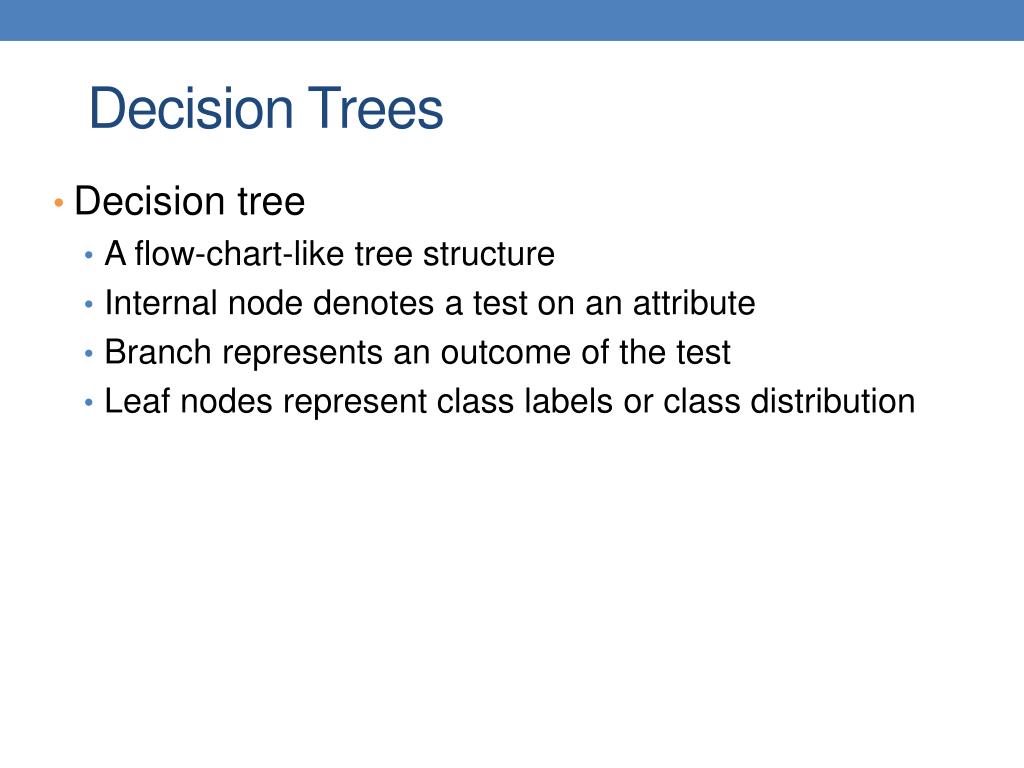Click "A flow-chart-like tree structure" line

[x=330, y=253]
